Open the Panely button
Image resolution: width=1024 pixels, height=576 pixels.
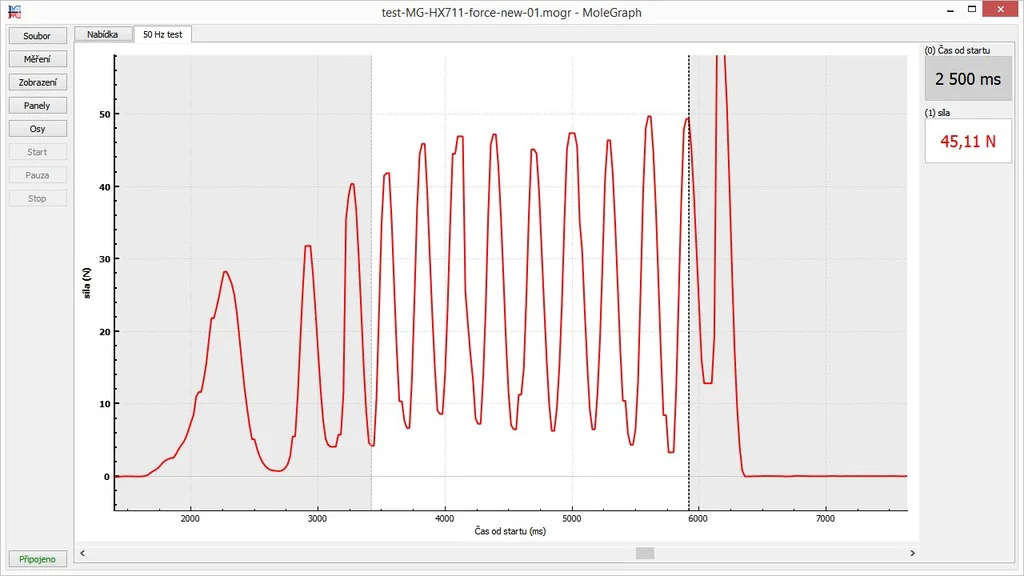tap(37, 105)
